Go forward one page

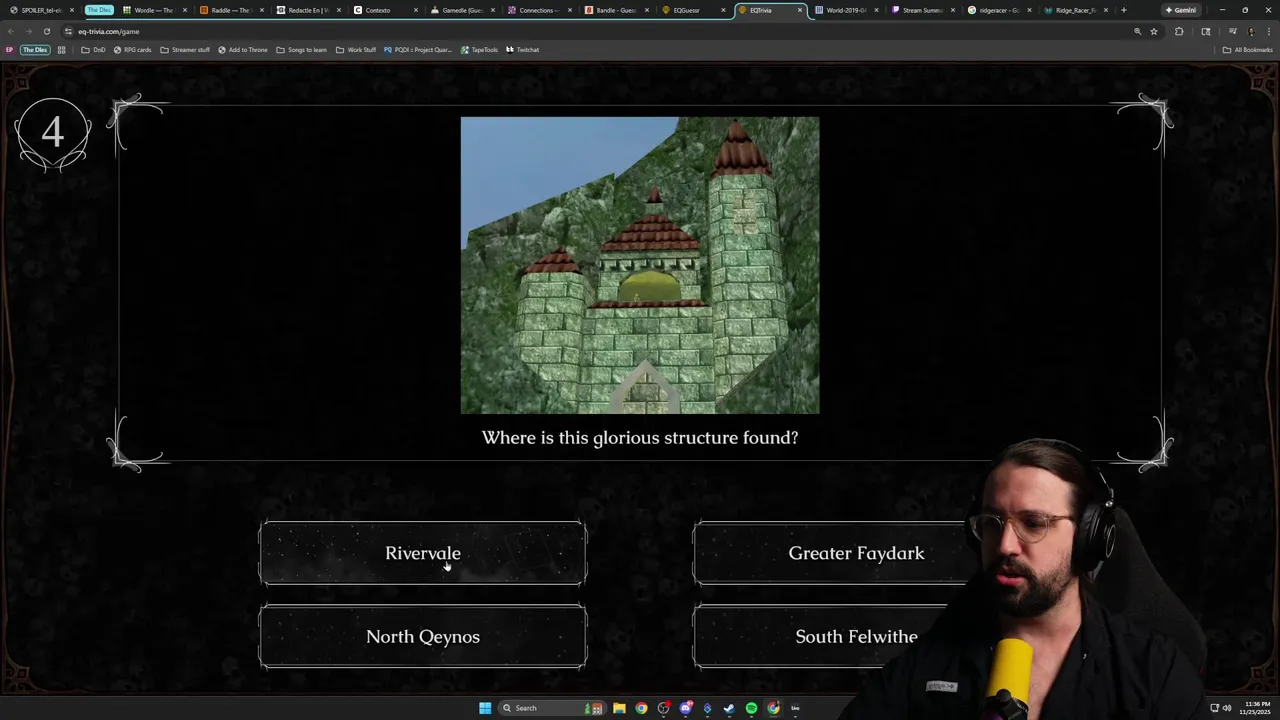(x=28, y=31)
